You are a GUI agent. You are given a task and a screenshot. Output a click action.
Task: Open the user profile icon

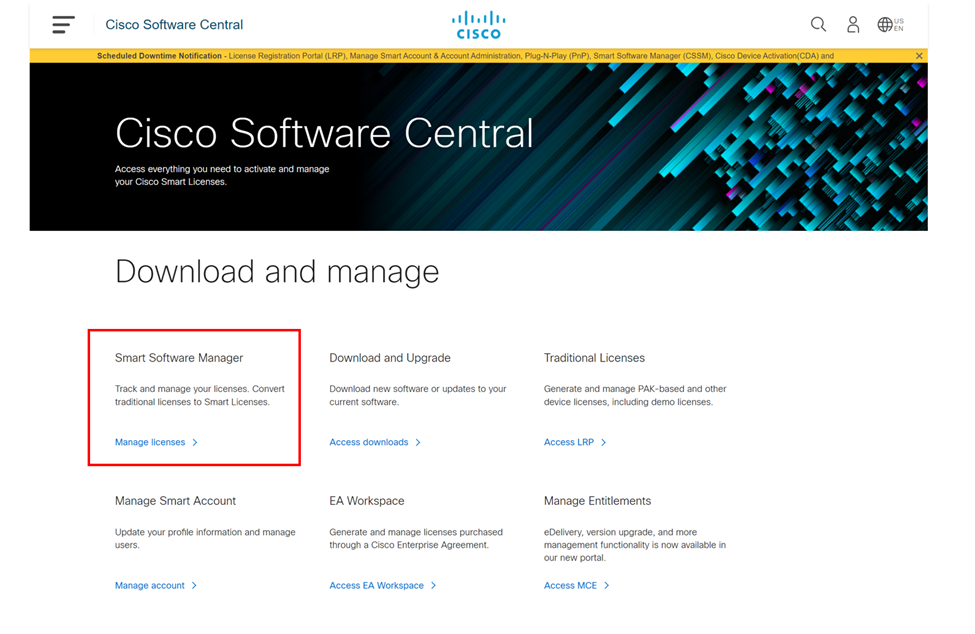point(853,24)
